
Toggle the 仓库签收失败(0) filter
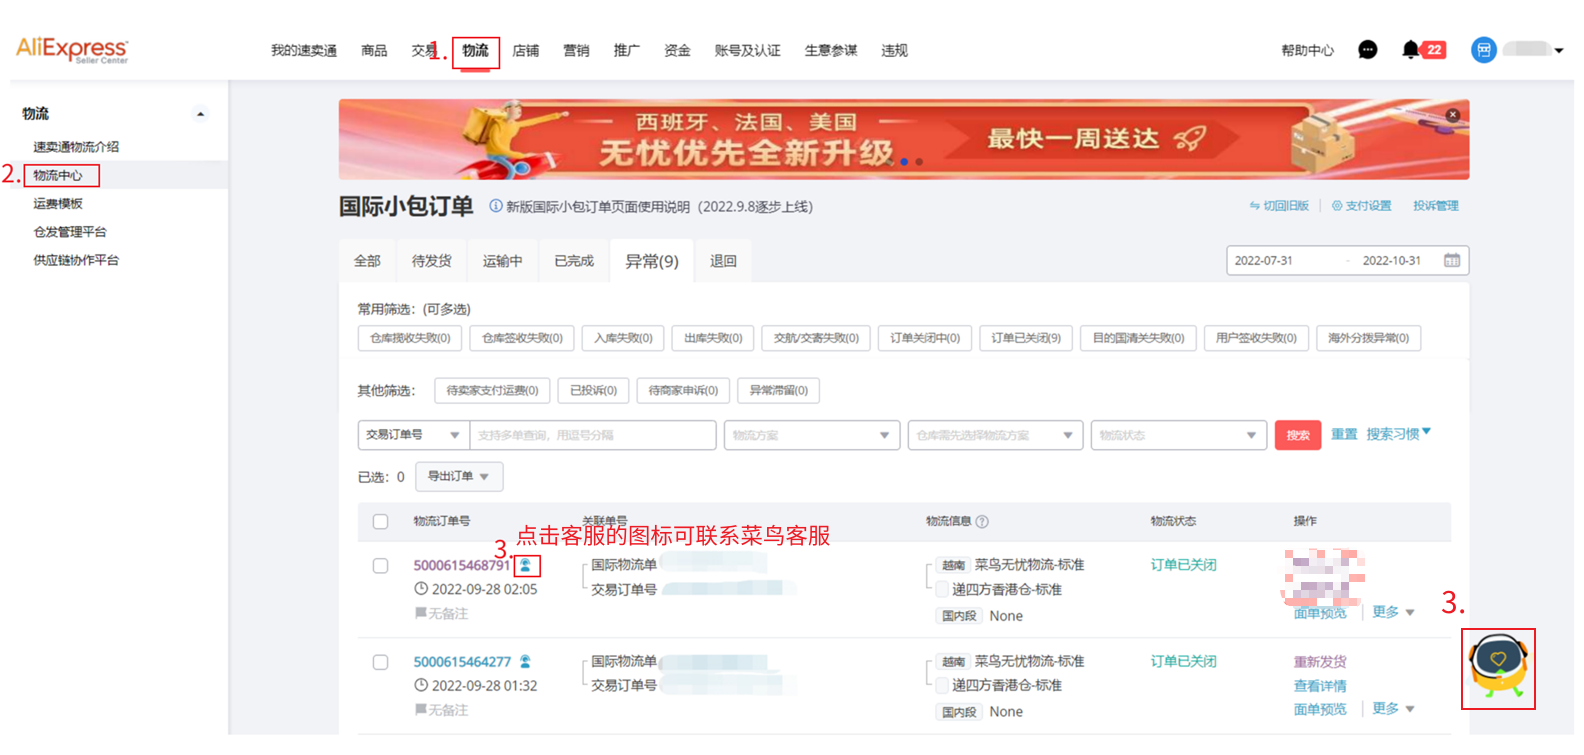point(522,338)
